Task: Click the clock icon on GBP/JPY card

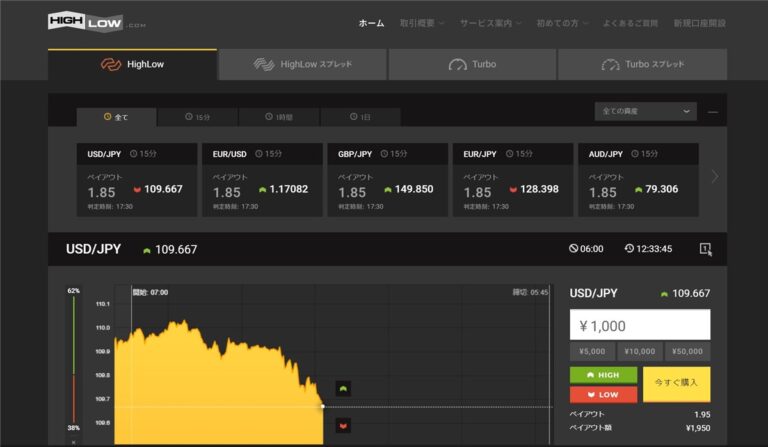Action: [x=384, y=154]
